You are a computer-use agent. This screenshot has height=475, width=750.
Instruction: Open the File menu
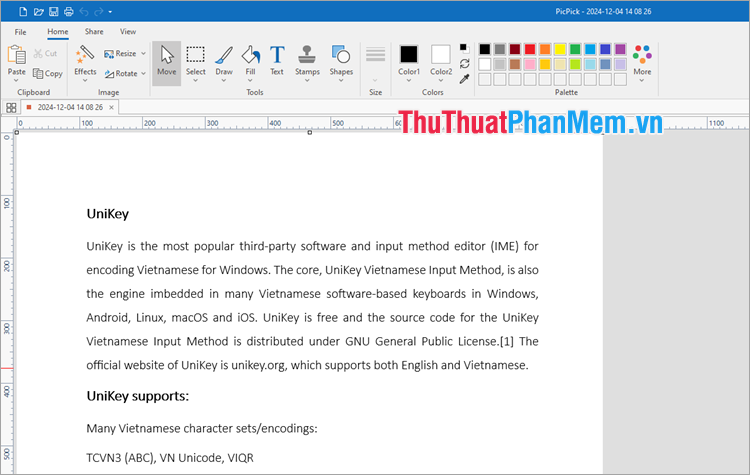[20, 32]
